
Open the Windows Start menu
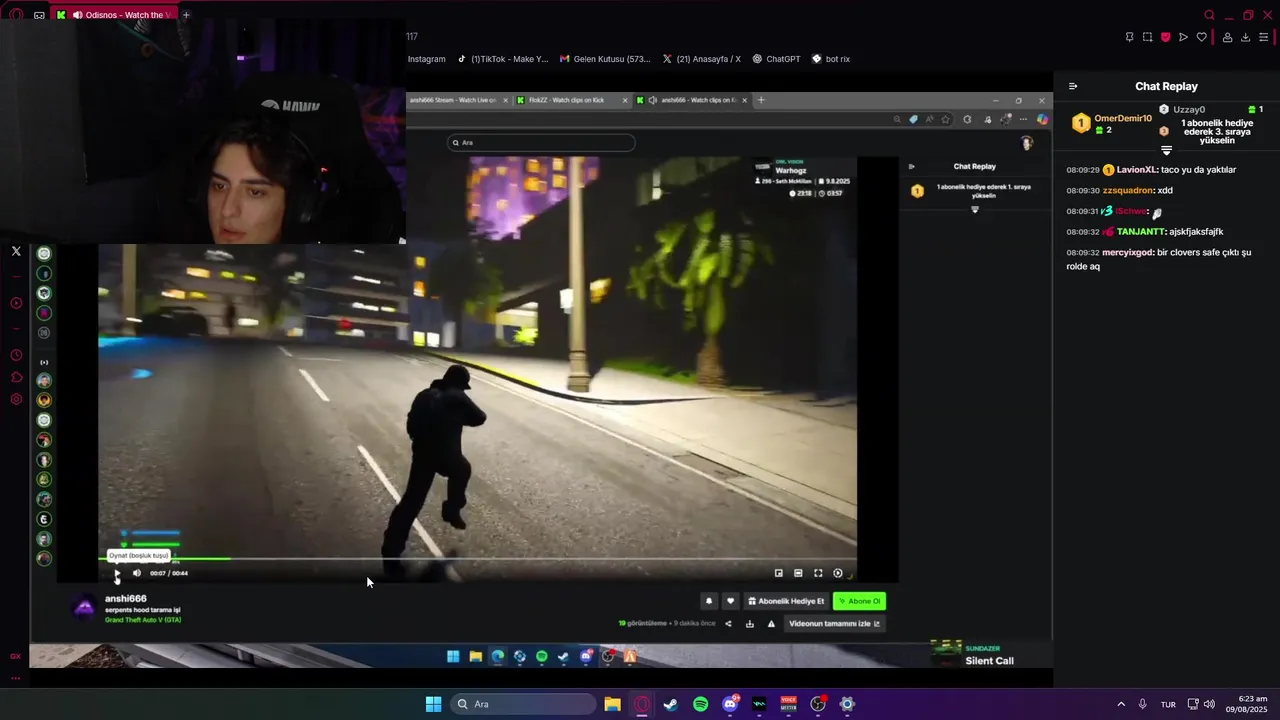tap(433, 704)
